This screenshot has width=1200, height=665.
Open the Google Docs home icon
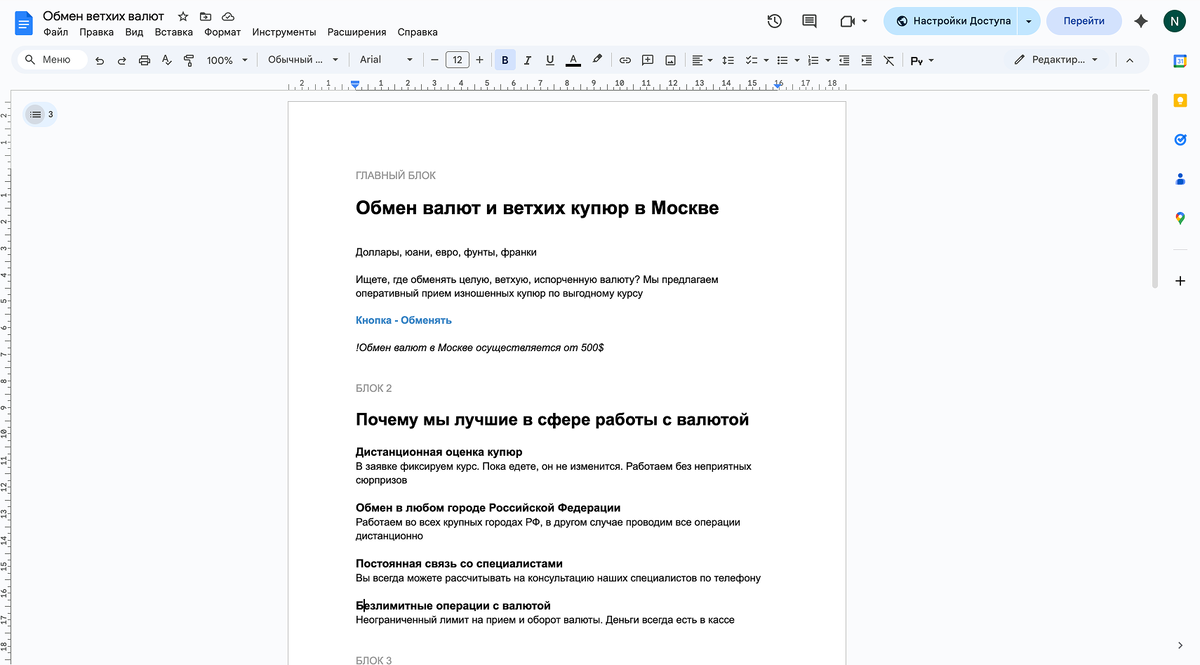(x=23, y=22)
